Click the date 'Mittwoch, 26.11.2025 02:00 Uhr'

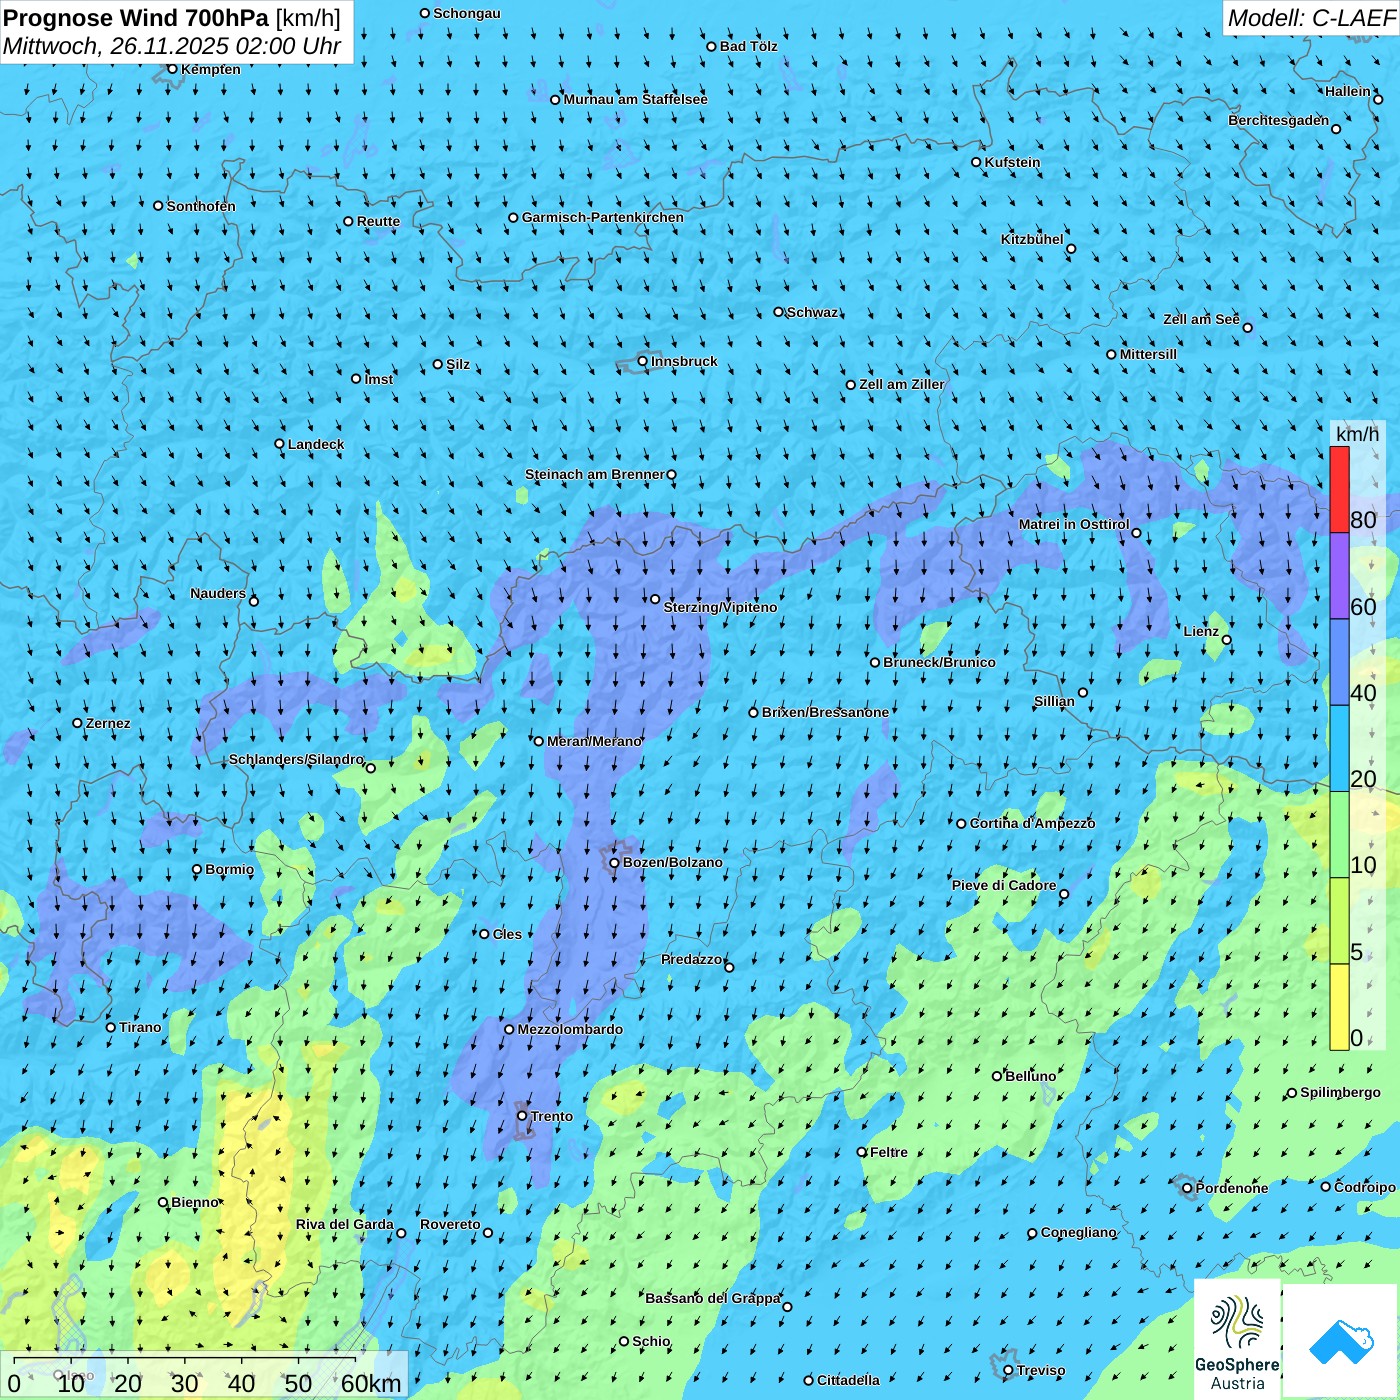172,46
